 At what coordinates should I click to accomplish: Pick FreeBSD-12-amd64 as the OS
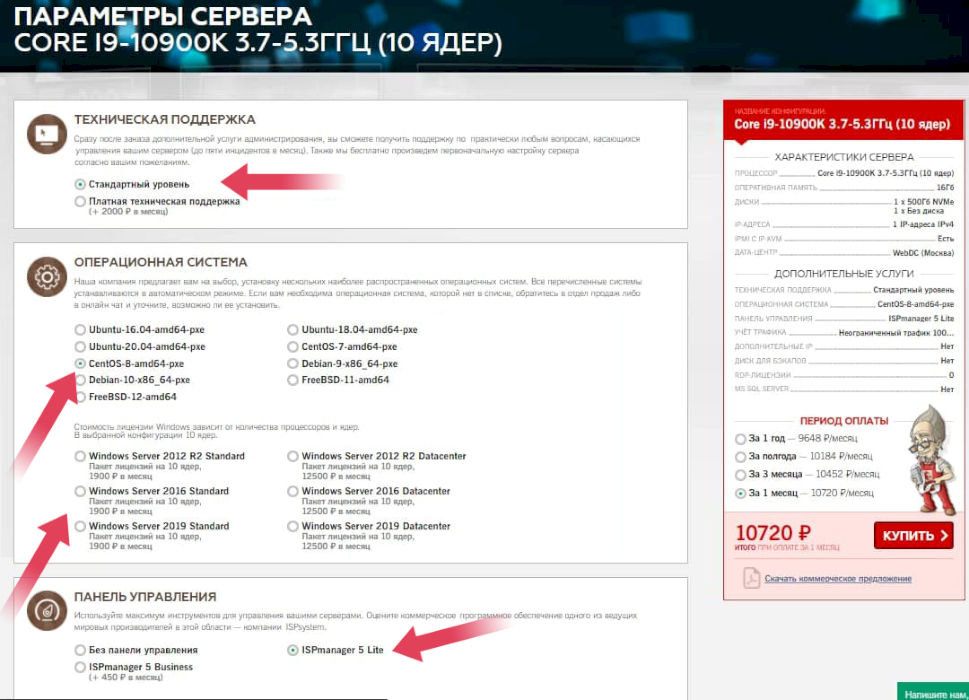tap(80, 397)
